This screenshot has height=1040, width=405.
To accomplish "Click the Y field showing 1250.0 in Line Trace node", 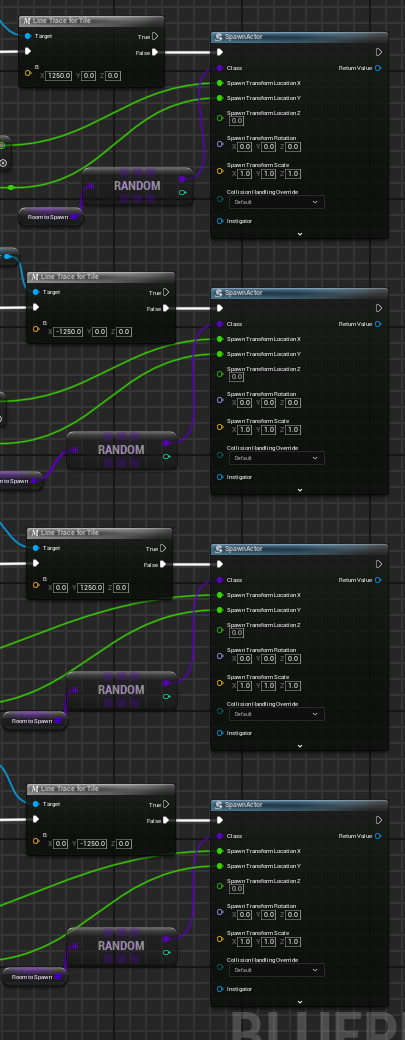I will 91,588.
